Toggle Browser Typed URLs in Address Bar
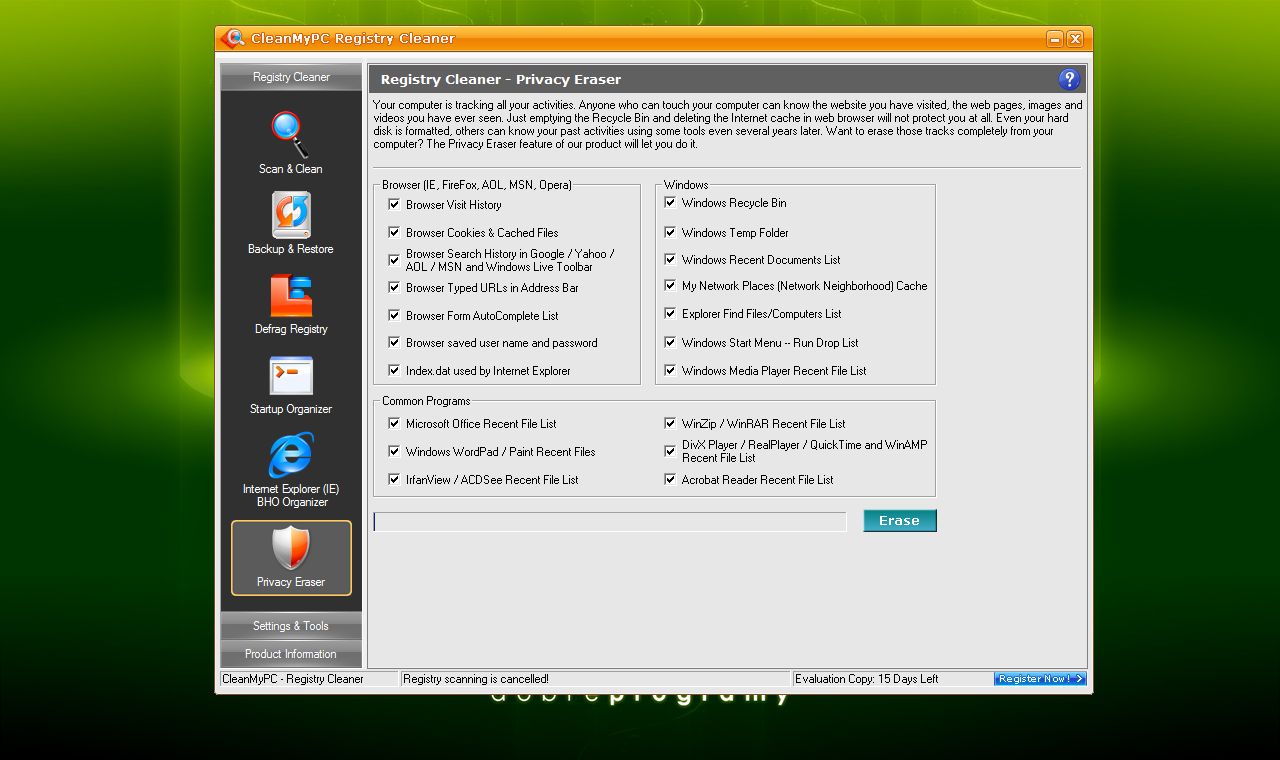Viewport: 1280px width, 760px height. [x=394, y=287]
